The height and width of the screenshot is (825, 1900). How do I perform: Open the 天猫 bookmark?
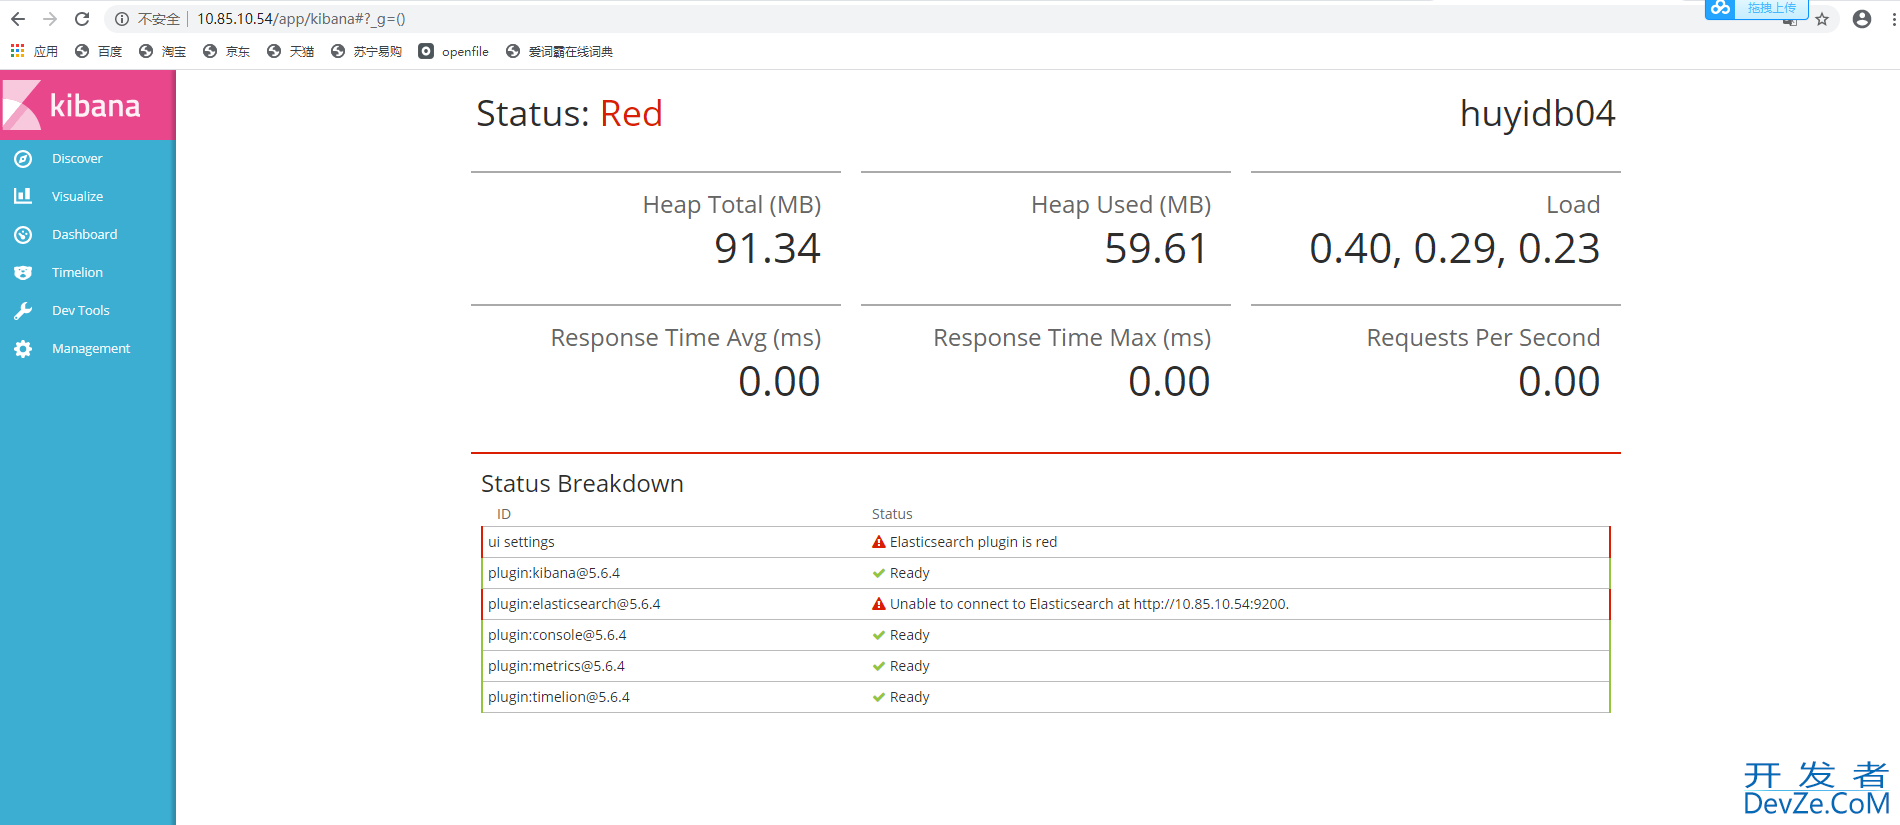coord(290,51)
